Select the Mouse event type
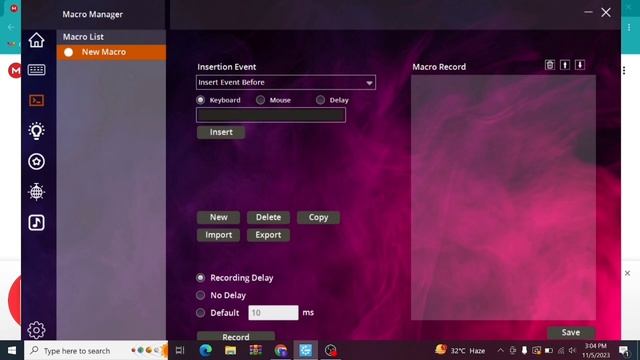This screenshot has width=640, height=360. 260,100
